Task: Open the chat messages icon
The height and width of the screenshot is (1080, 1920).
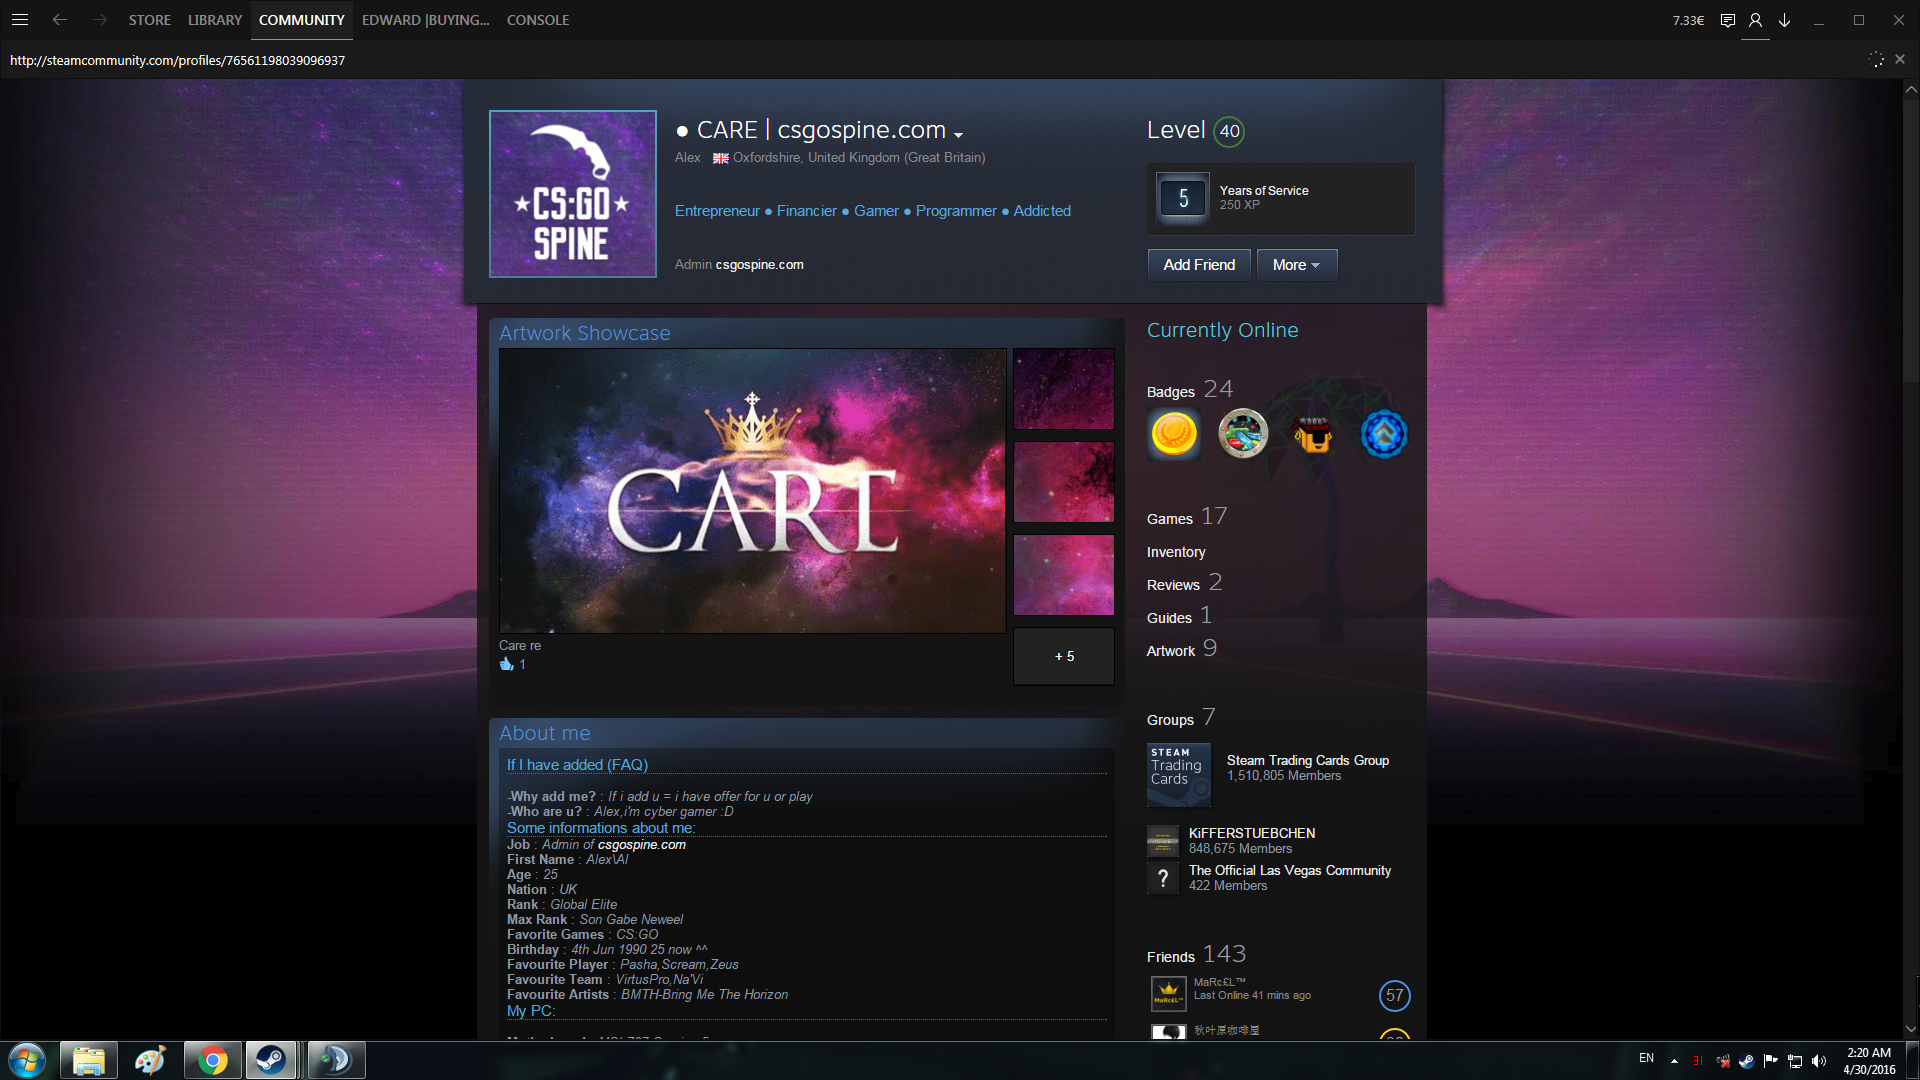Action: point(1727,20)
